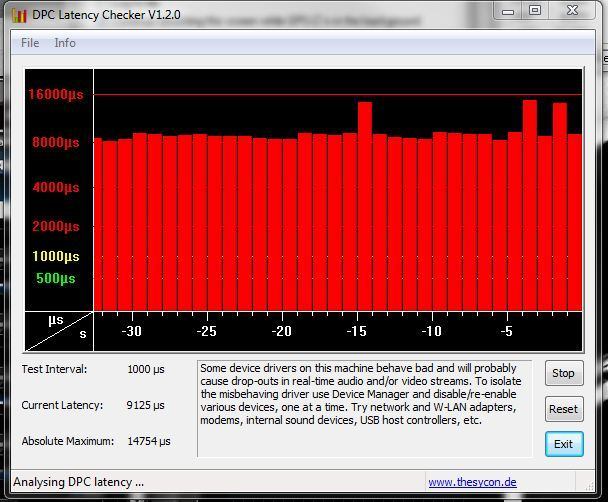
Task: Click the tall latency bar above -15
Action: coord(365,206)
